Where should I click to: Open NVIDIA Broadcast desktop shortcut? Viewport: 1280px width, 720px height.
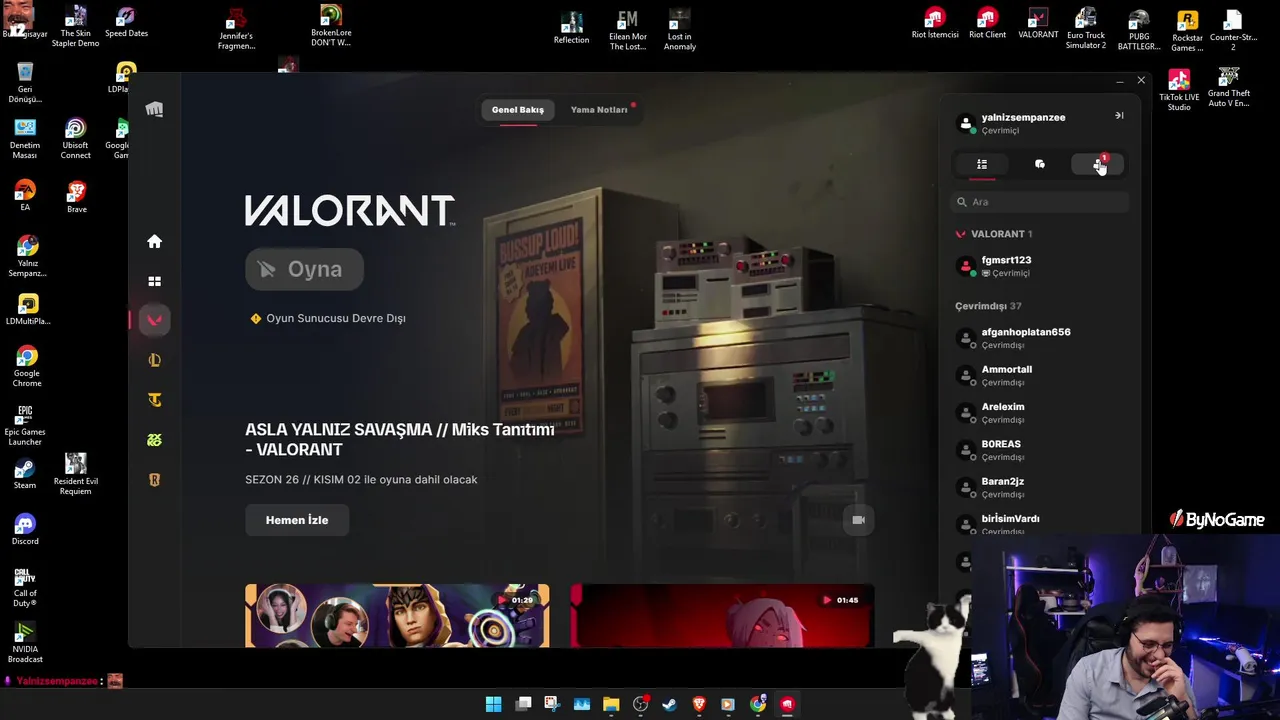click(x=25, y=642)
